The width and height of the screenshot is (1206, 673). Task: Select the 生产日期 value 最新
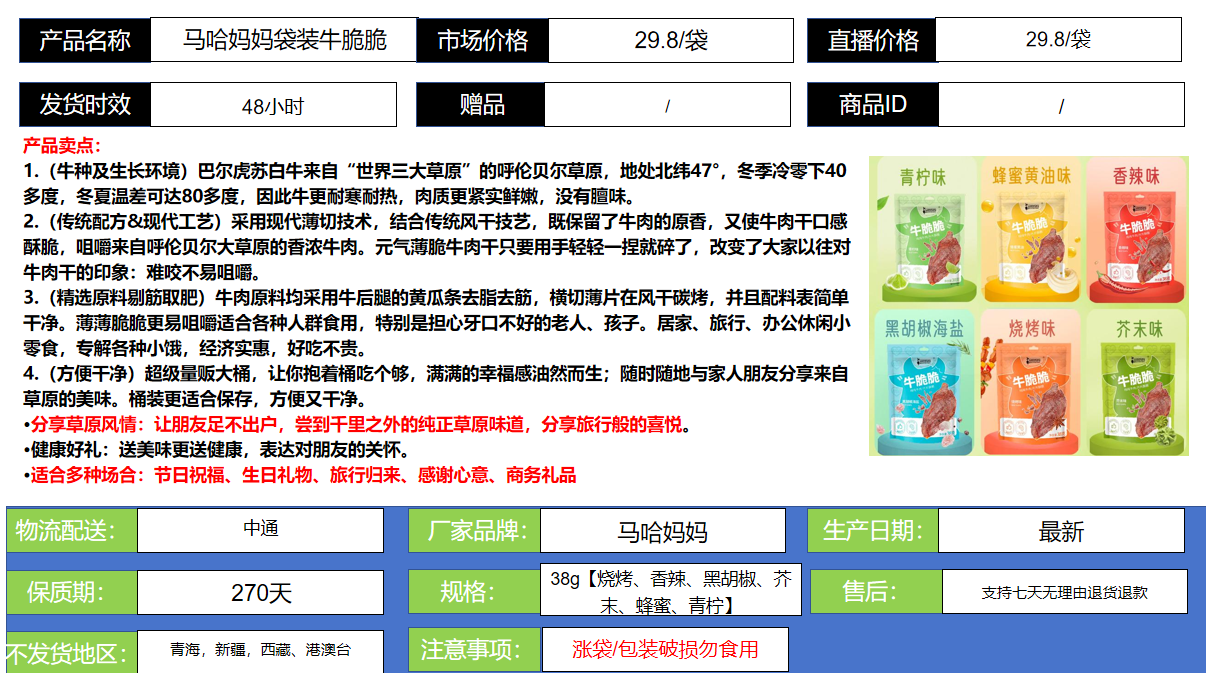pyautogui.click(x=1060, y=531)
